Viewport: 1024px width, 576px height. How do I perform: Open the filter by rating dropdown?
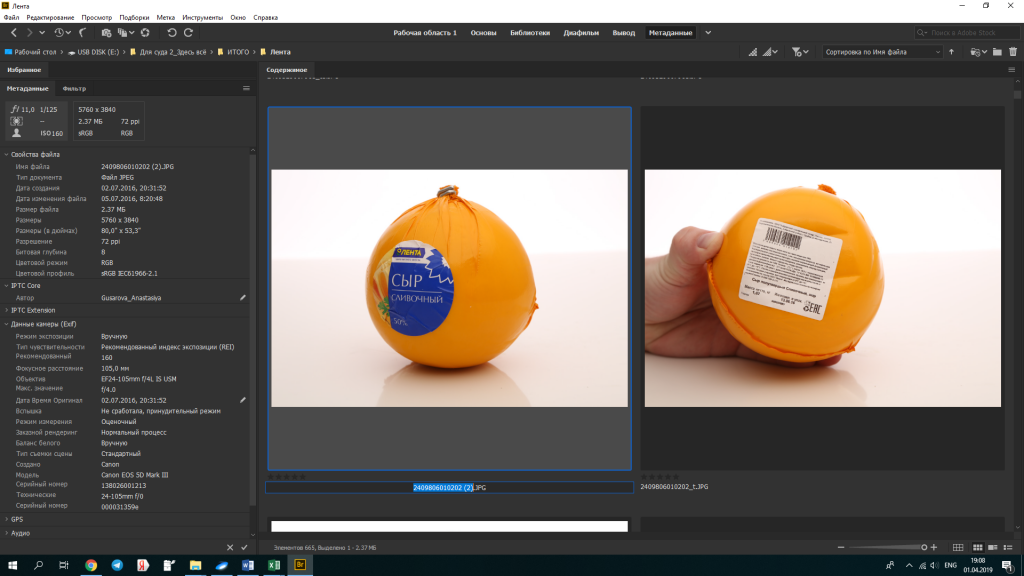tap(800, 52)
